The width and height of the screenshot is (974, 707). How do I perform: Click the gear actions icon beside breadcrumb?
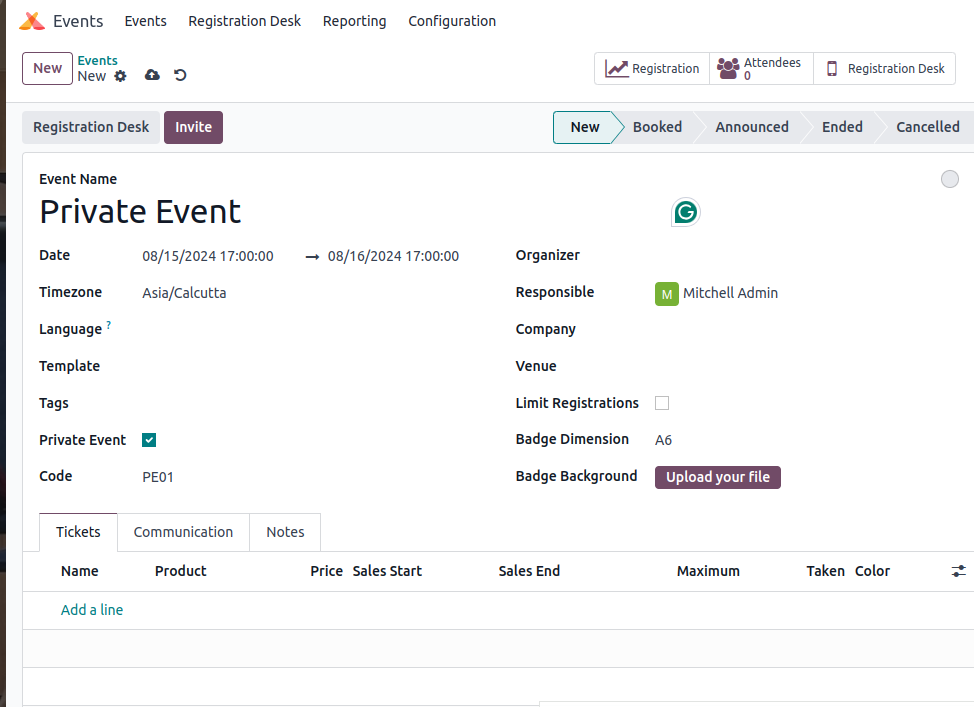pyautogui.click(x=120, y=76)
